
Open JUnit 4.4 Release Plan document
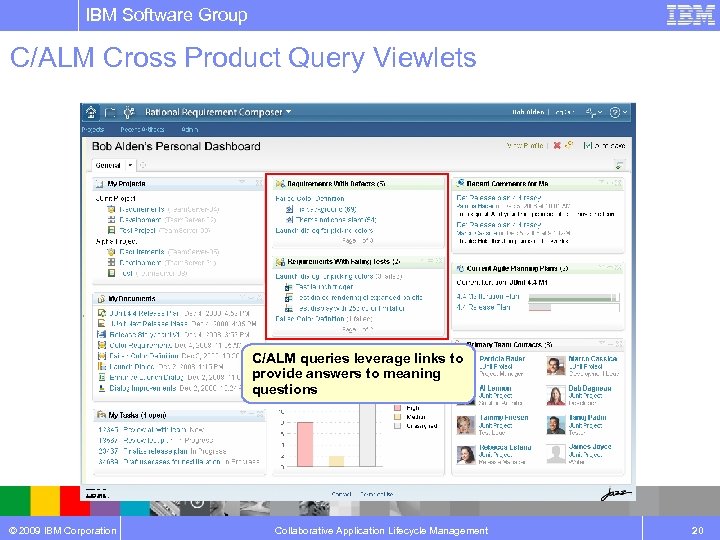pos(144,314)
